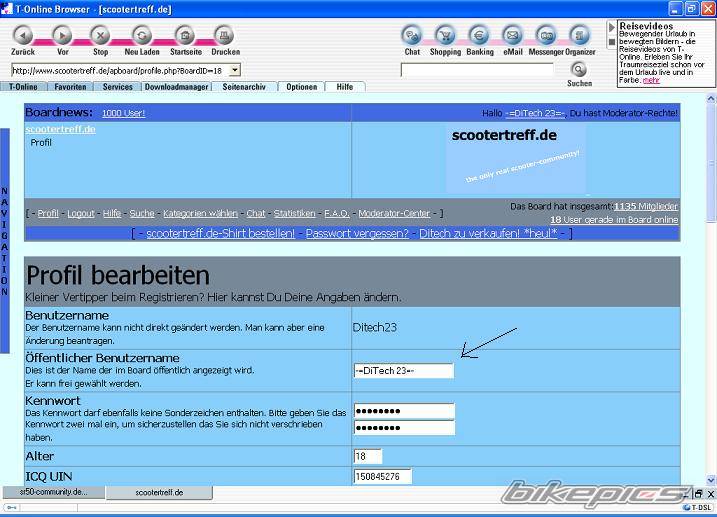Go to Startseite home icon
Viewport: 717px width, 517px height.
point(185,35)
